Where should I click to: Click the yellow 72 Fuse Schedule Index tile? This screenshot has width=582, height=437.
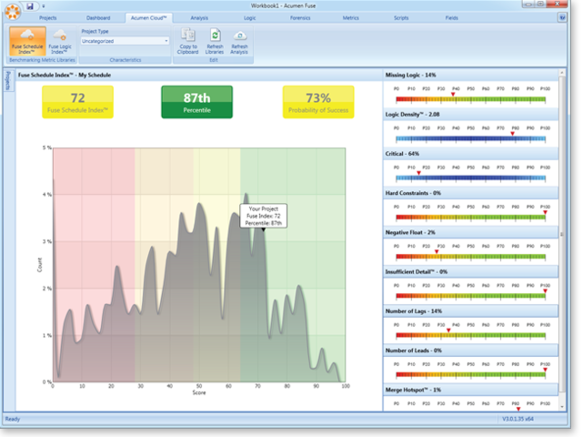tap(78, 102)
